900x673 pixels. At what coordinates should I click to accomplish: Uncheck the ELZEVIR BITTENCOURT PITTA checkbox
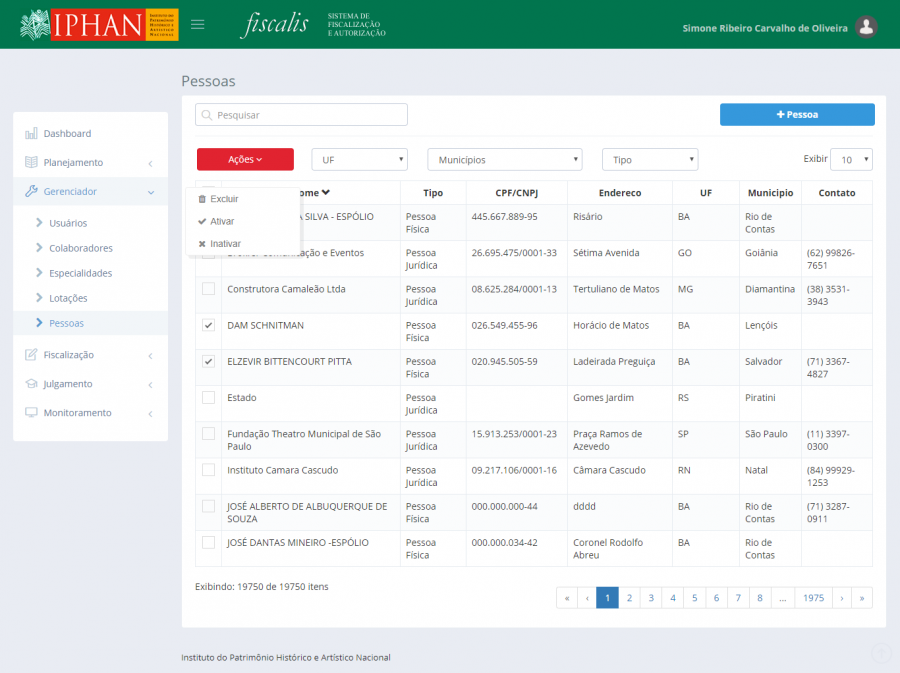click(208, 361)
